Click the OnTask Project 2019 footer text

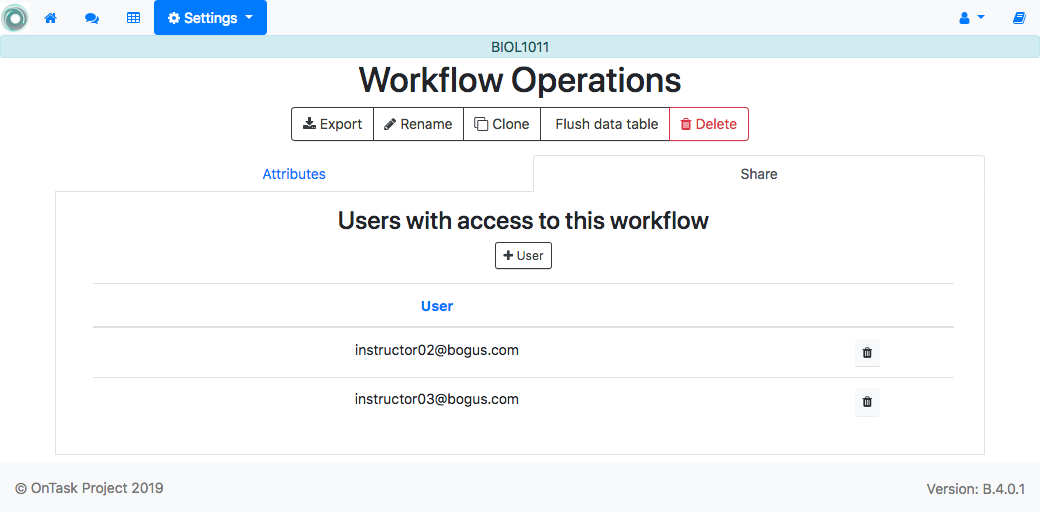[x=89, y=488]
